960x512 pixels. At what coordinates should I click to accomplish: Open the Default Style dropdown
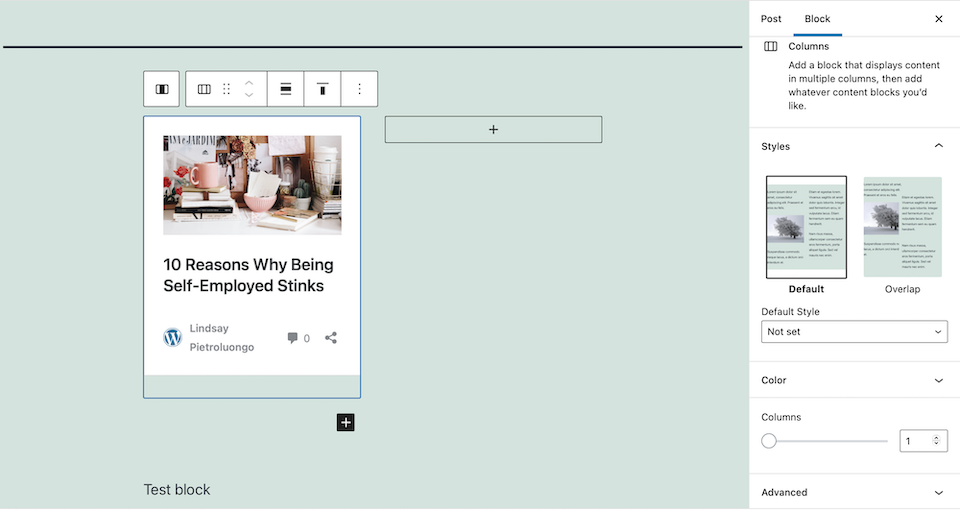[x=854, y=332]
